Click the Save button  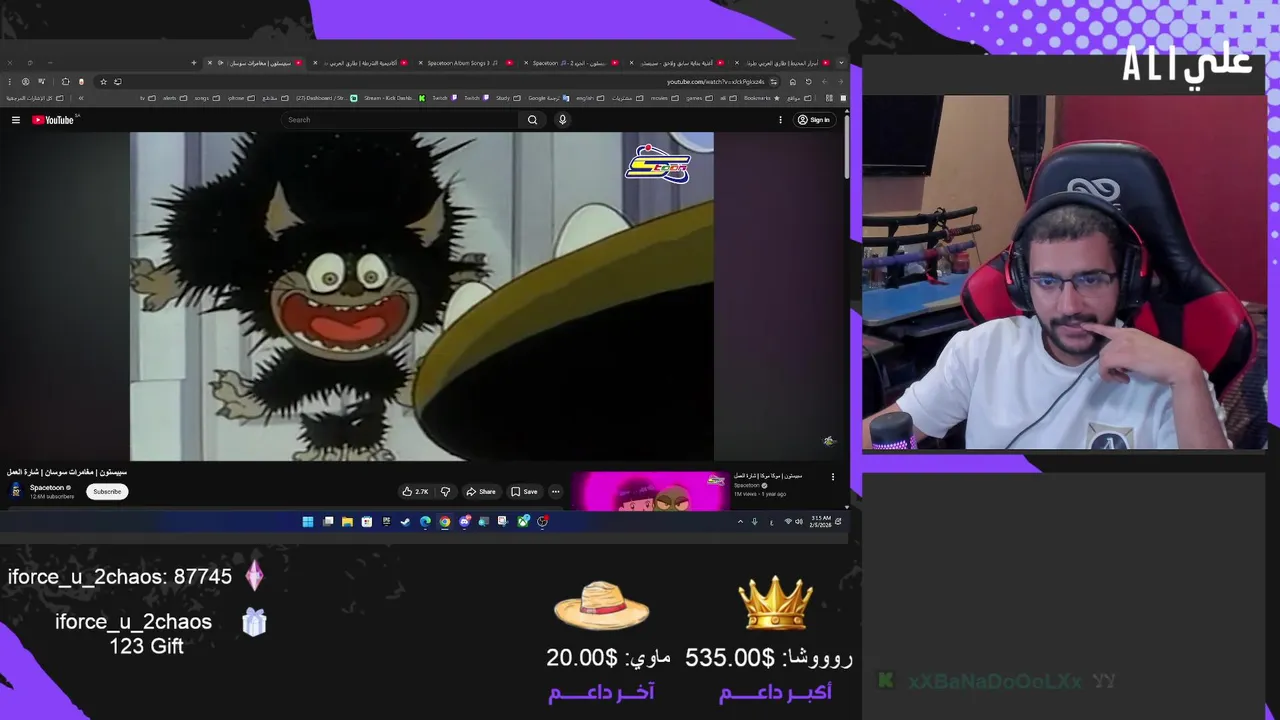pos(524,491)
